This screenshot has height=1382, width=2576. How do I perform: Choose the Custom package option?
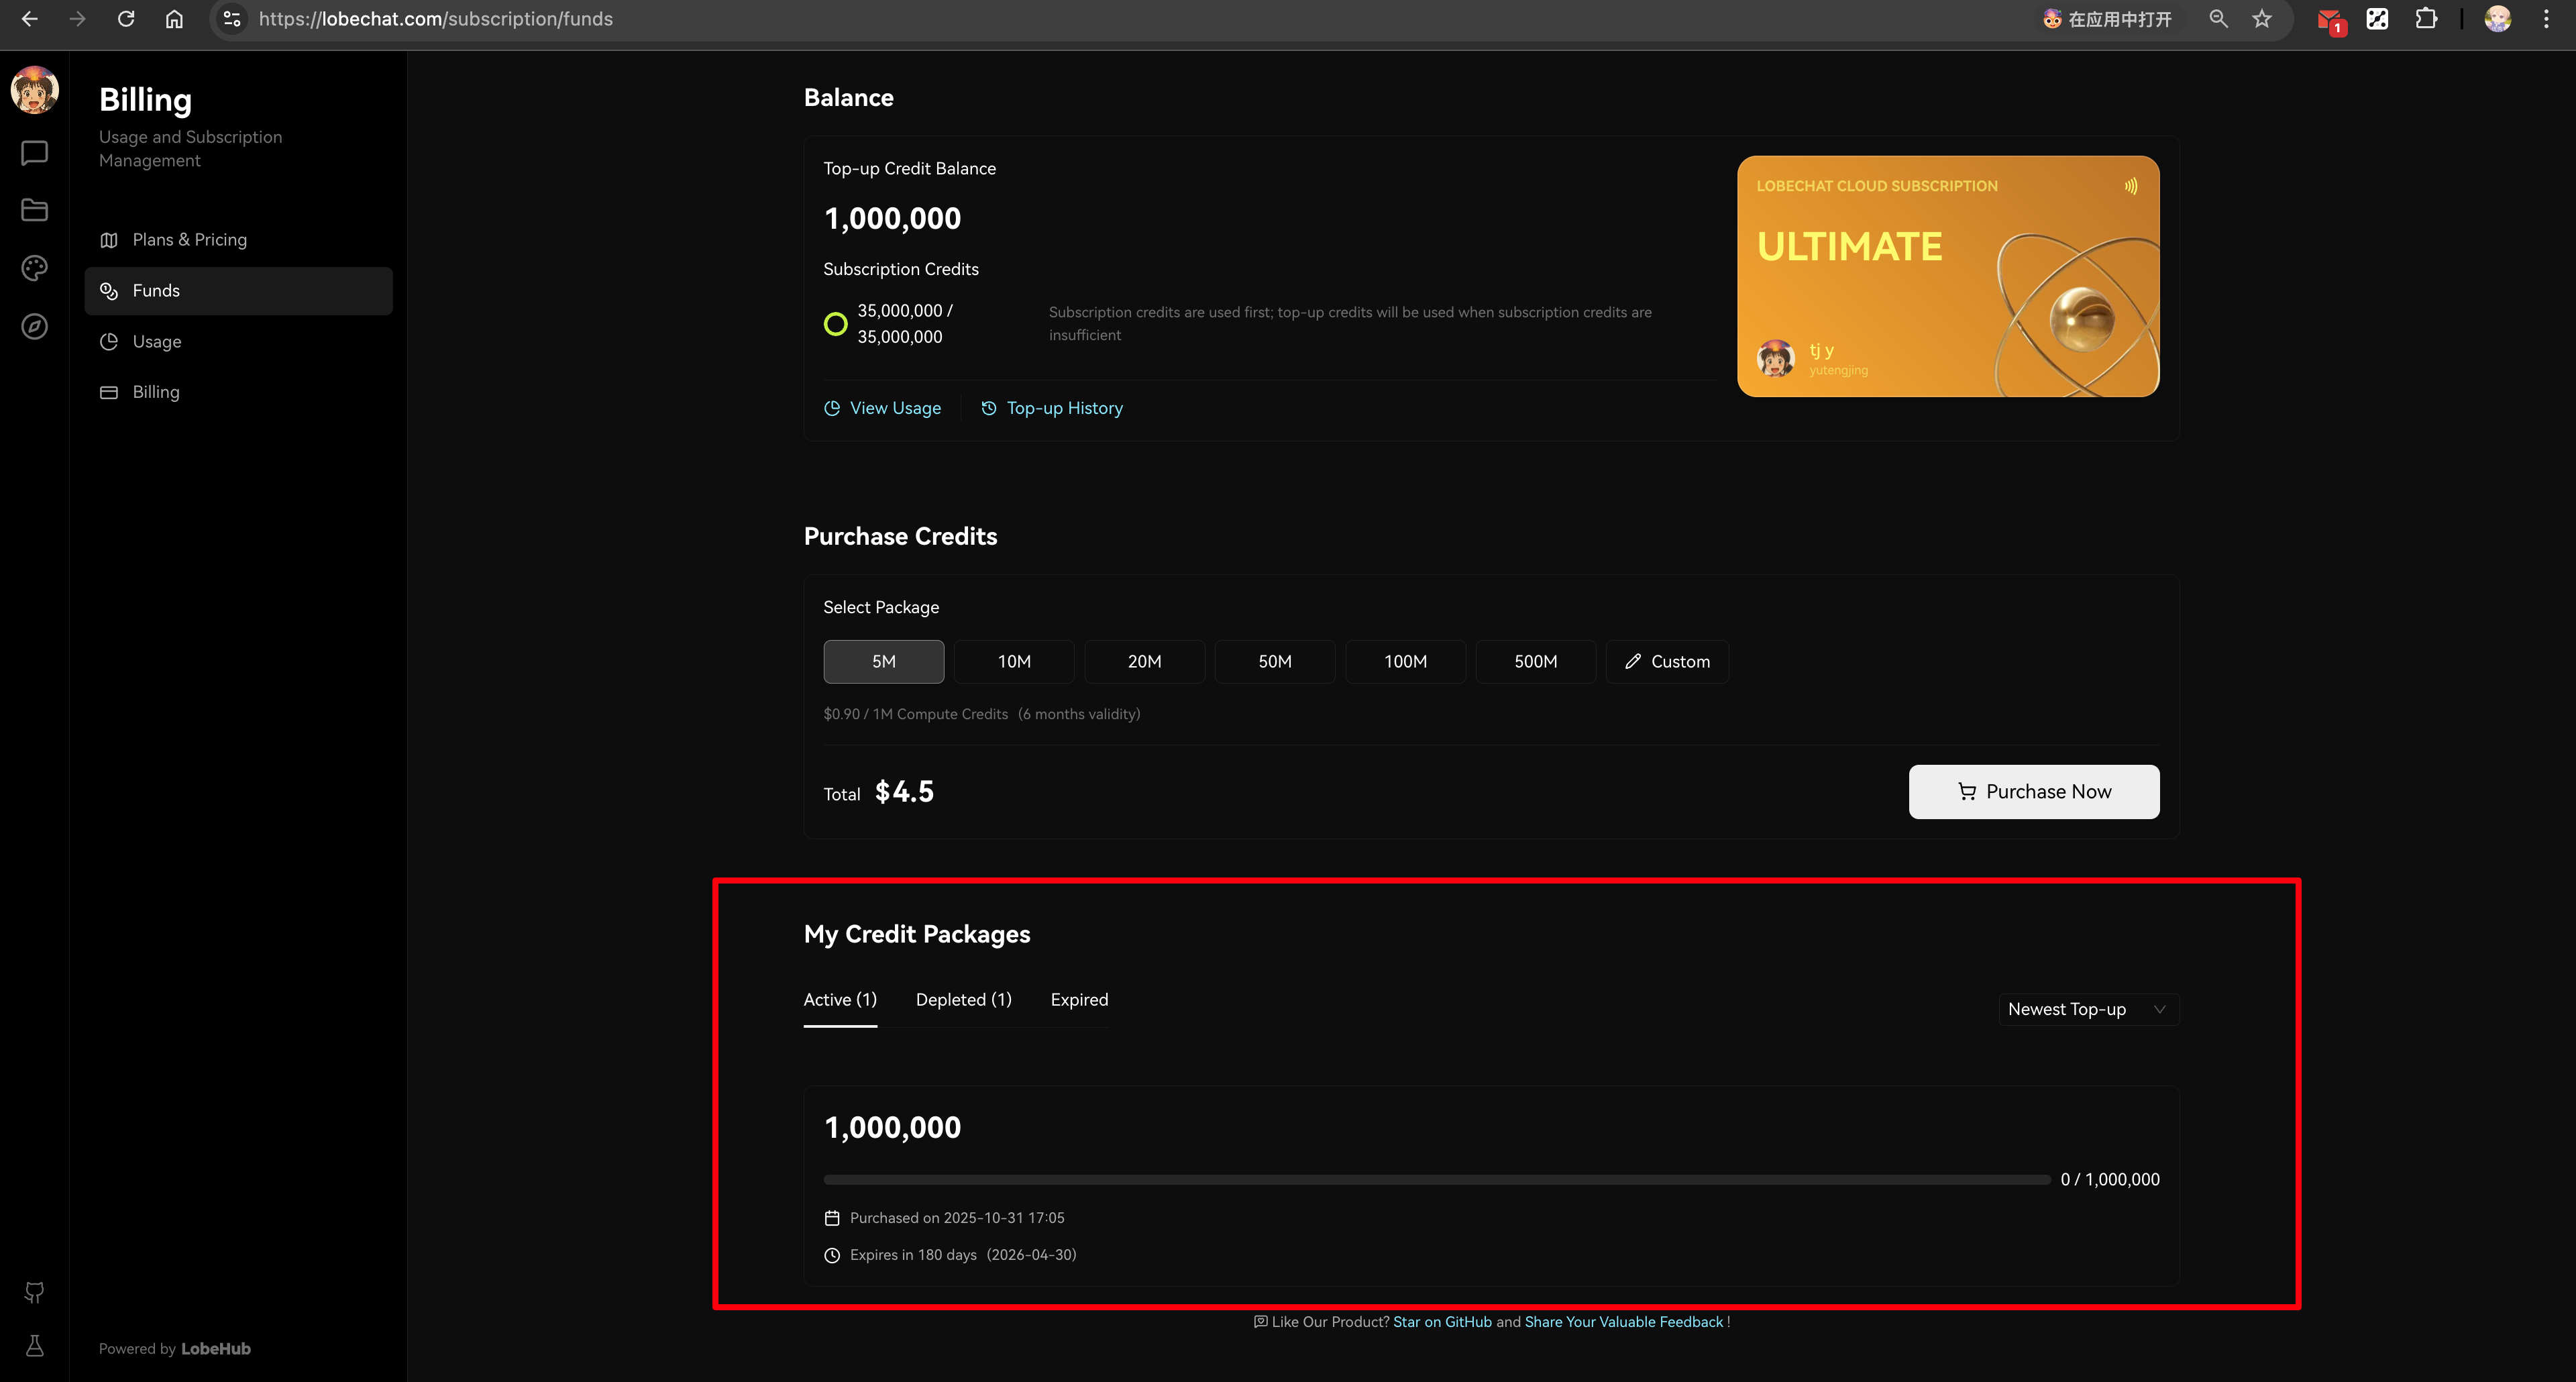(x=1667, y=662)
